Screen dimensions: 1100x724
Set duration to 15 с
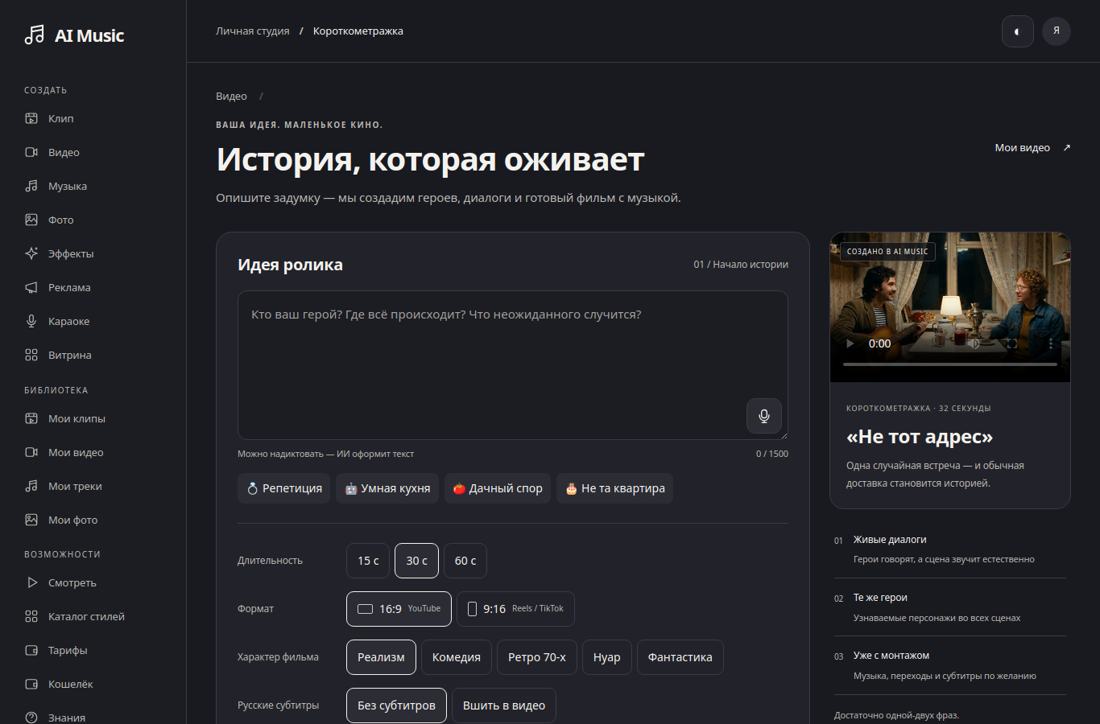pos(368,561)
